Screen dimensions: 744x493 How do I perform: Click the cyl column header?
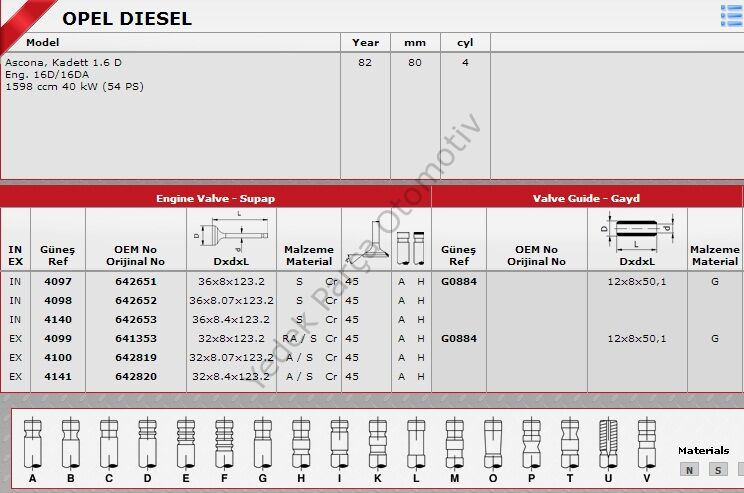click(465, 43)
